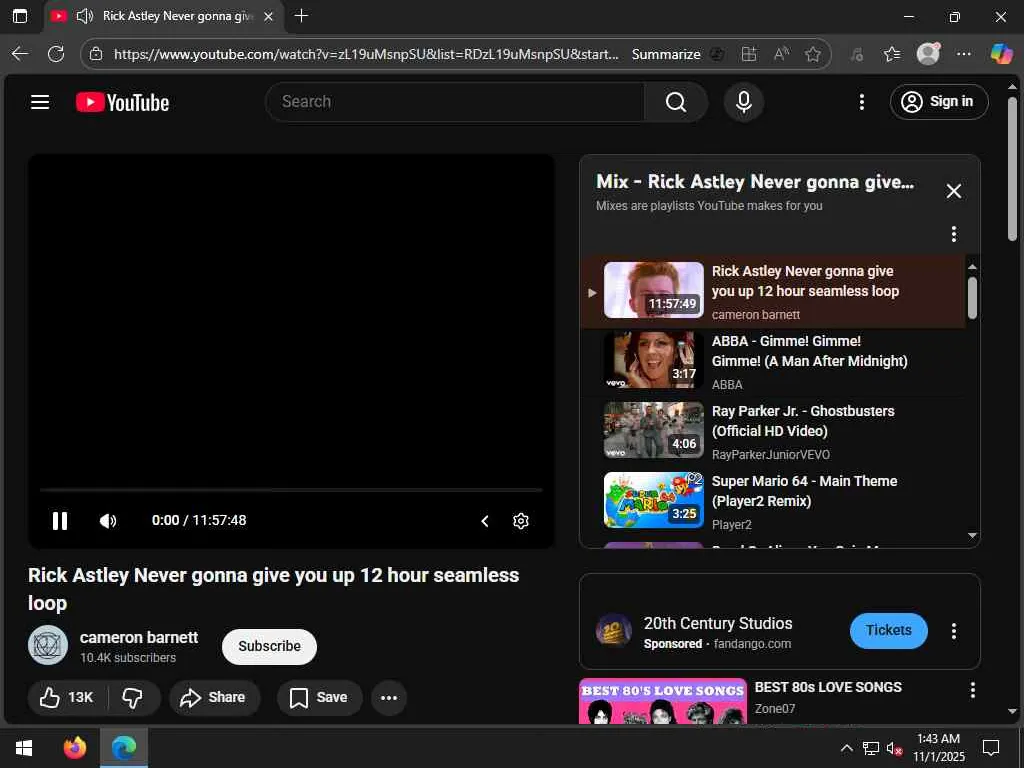Open cameron barnett channel avatar
This screenshot has height=768, width=1024.
point(48,645)
